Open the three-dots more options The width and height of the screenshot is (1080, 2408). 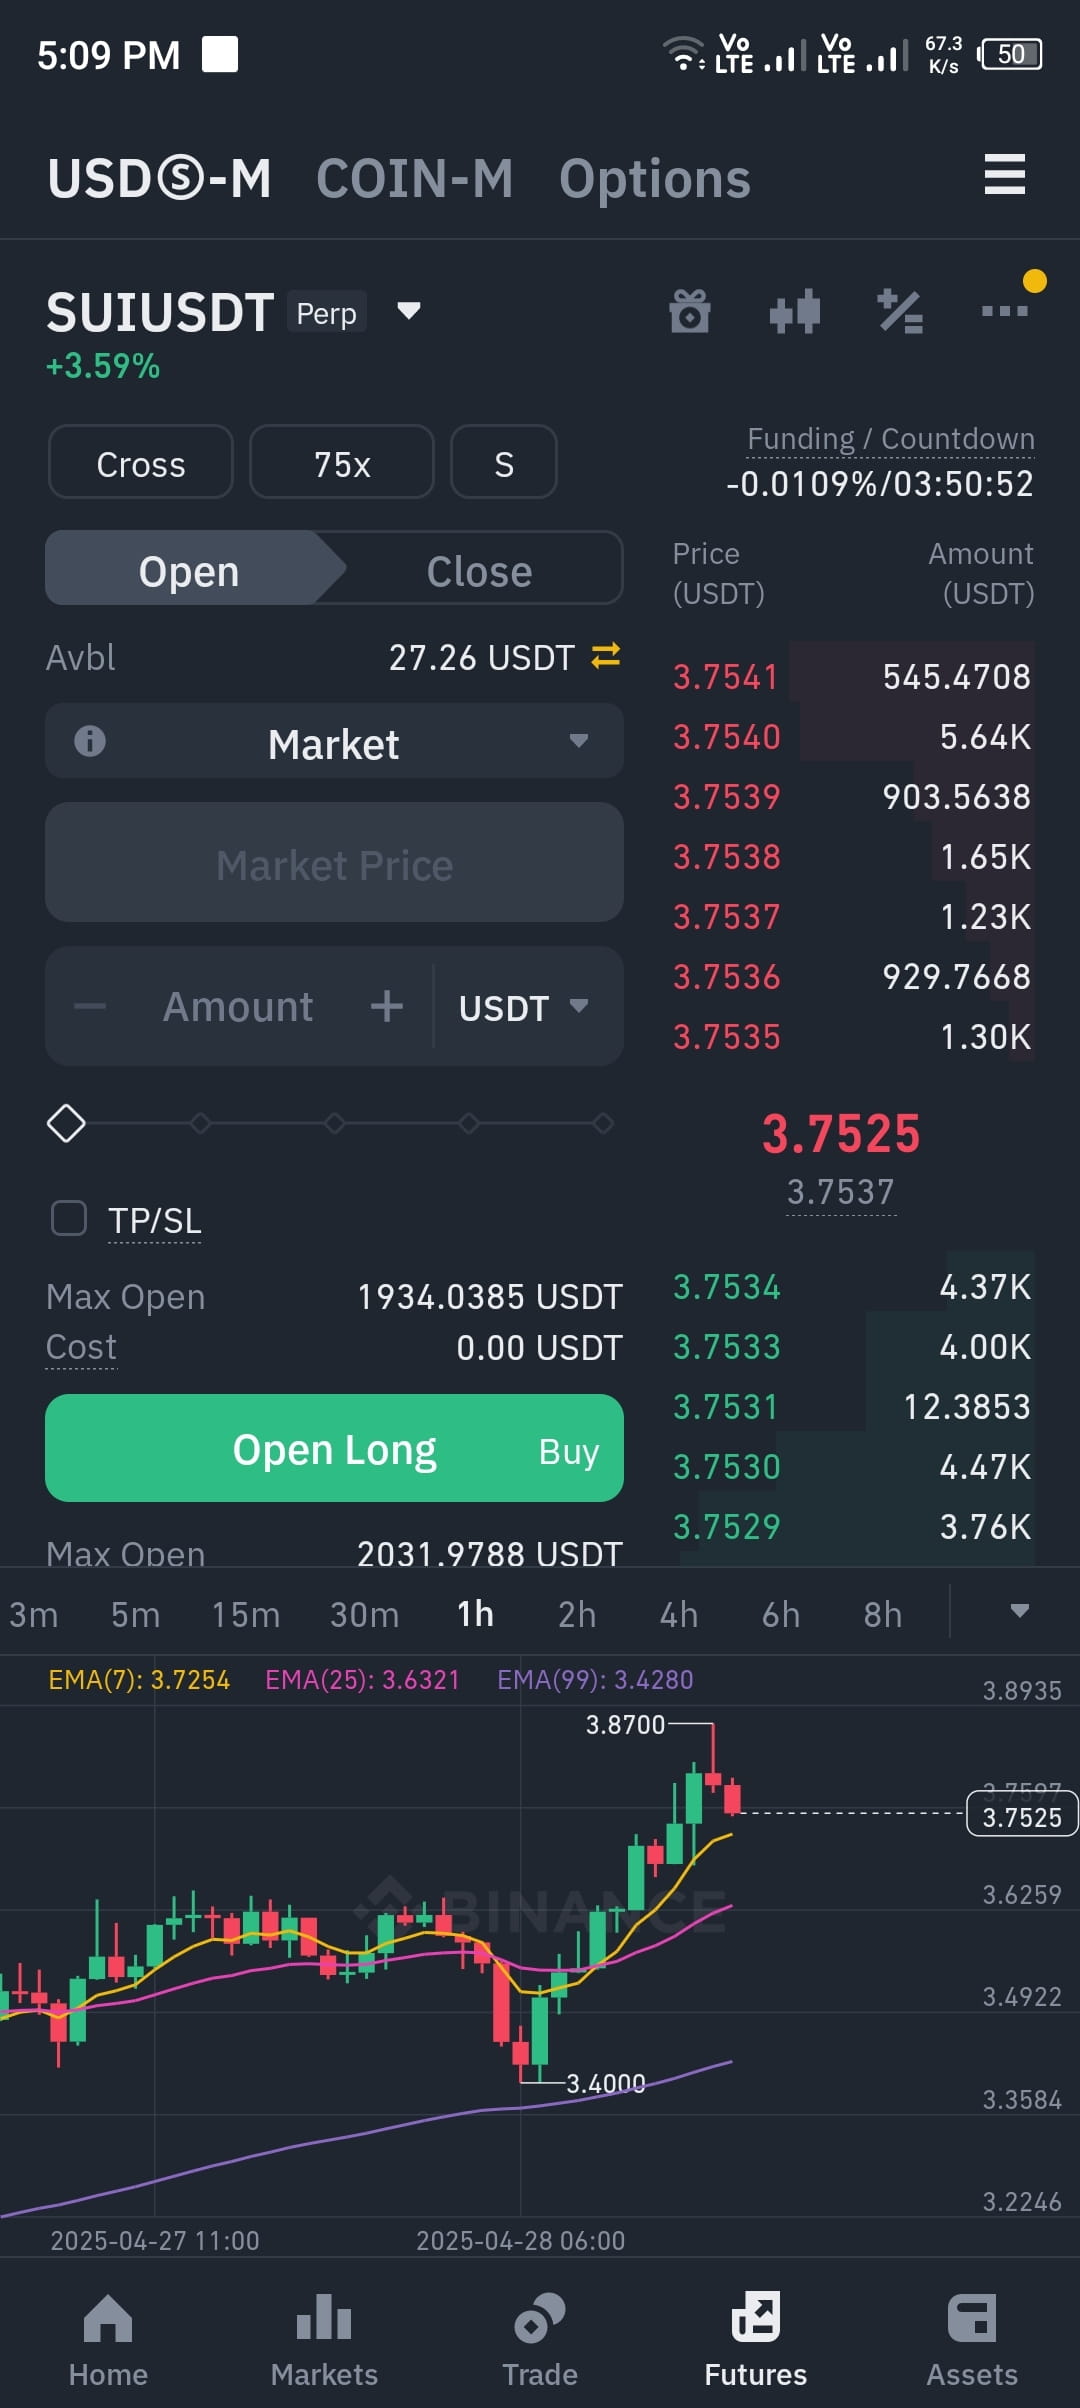point(1005,311)
